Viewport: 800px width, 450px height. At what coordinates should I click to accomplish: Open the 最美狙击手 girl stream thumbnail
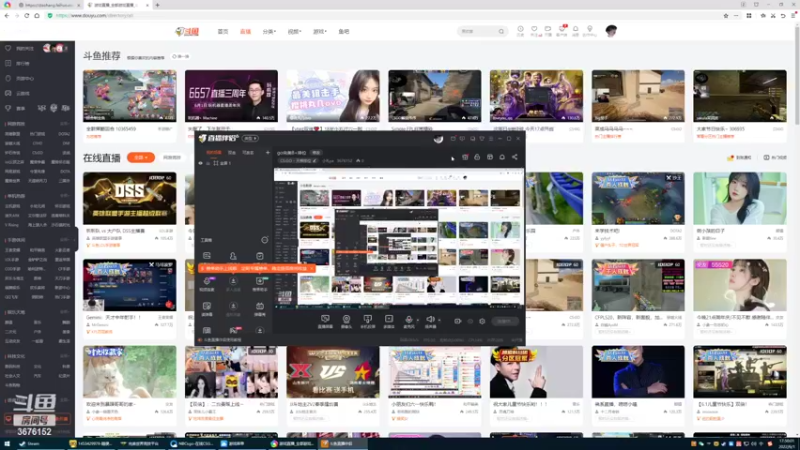pyautogui.click(x=333, y=96)
